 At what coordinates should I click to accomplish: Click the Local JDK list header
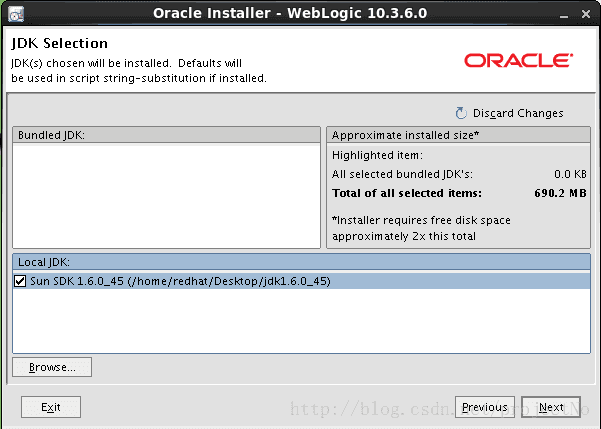coord(301,262)
